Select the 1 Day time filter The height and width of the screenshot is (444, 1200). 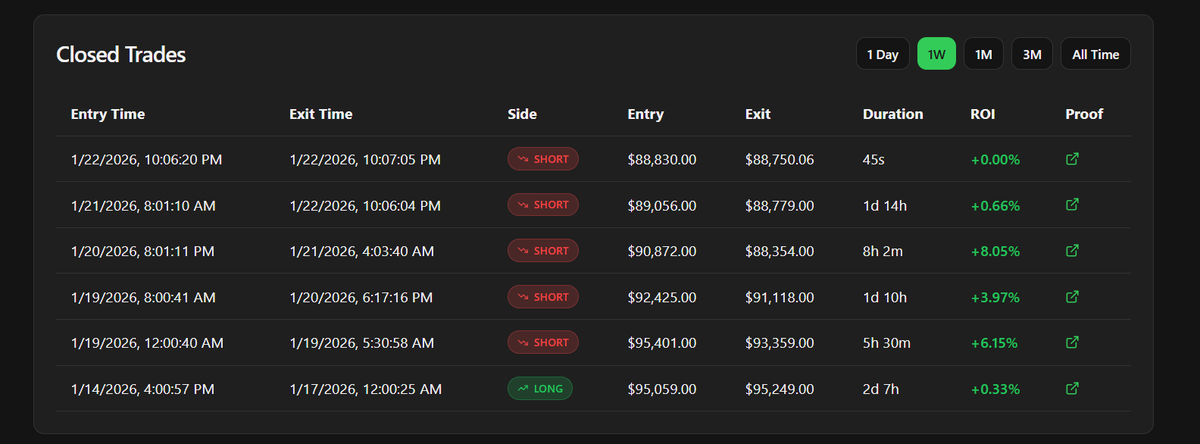(882, 54)
